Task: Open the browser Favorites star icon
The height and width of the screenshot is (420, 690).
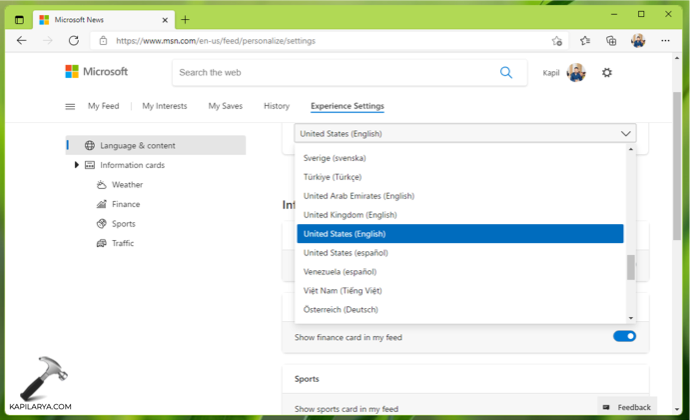Action: point(585,41)
